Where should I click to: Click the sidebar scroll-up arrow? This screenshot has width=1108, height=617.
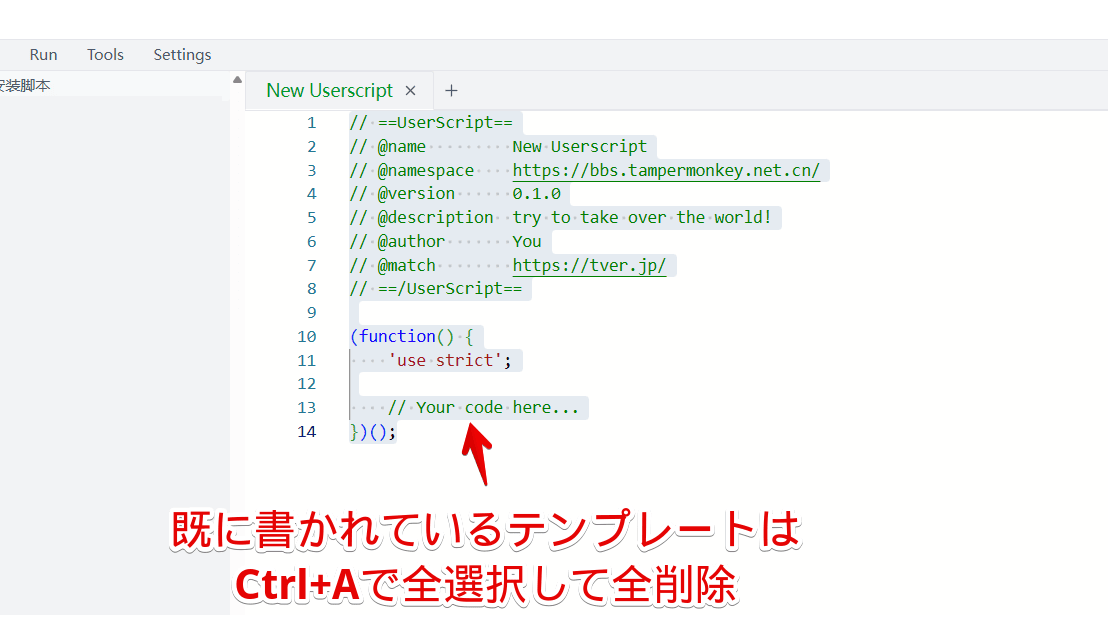click(x=237, y=80)
